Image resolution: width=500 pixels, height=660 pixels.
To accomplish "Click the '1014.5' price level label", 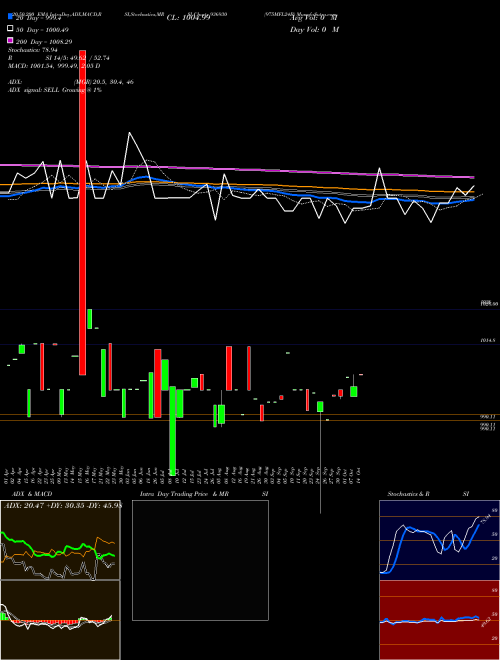I will click(x=488, y=340).
